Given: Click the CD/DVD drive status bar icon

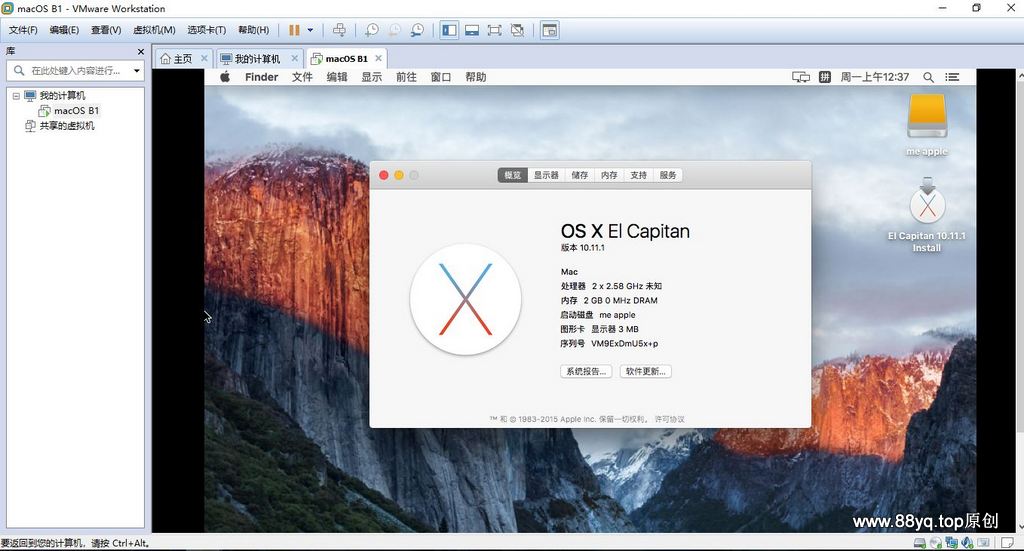Looking at the screenshot, I should 936,543.
